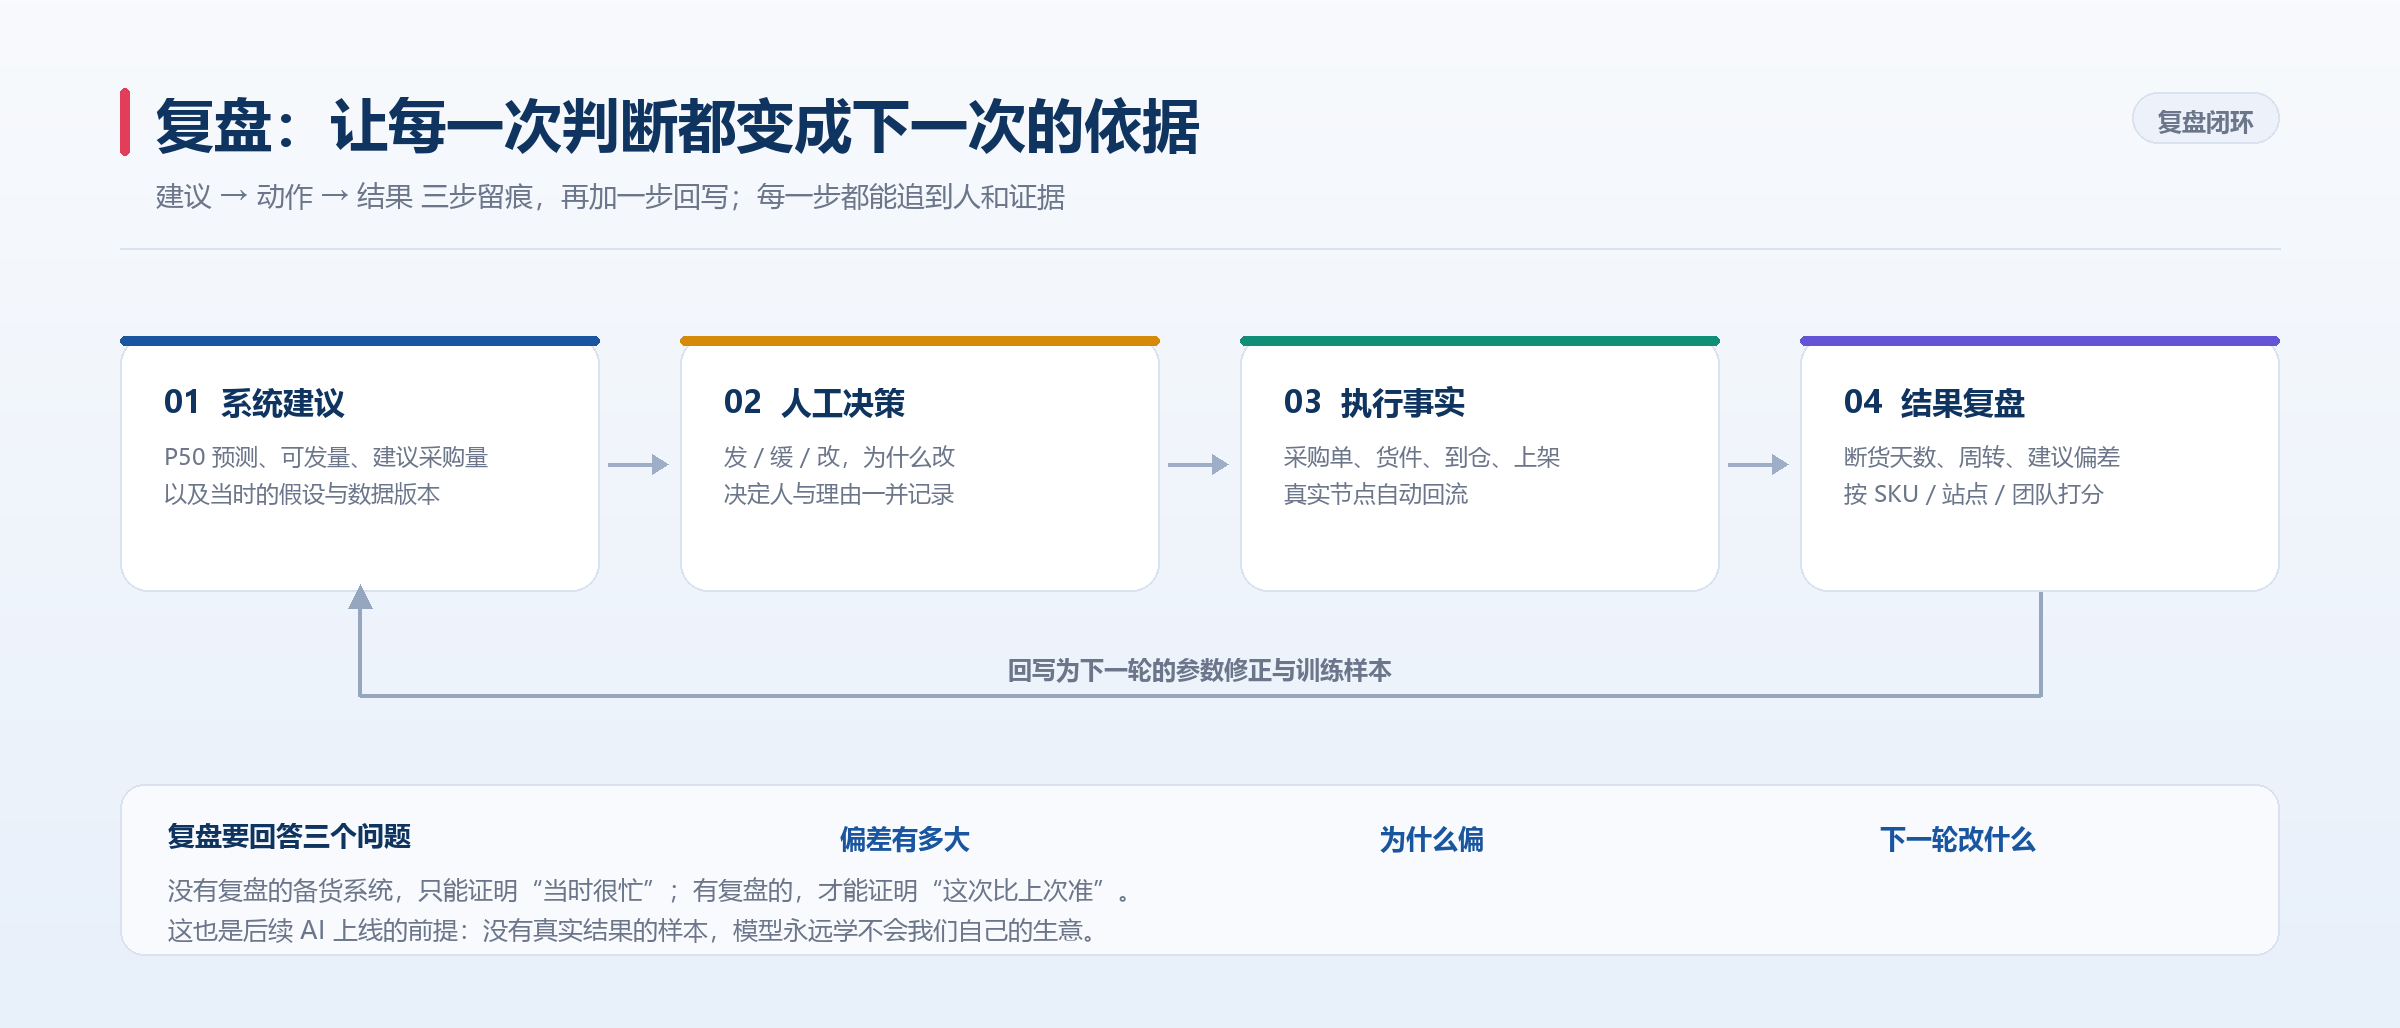
Task: Click the sentence starting with 这也是后续 AI 上线的前提
Action: (634, 930)
